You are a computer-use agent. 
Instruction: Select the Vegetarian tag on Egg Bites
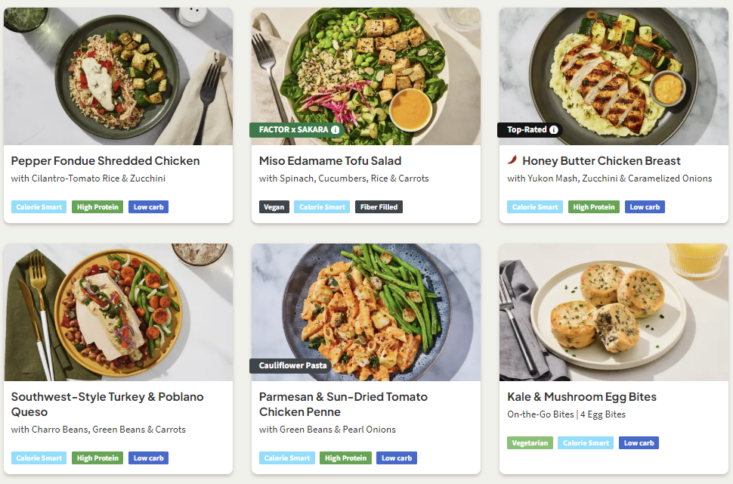(529, 443)
